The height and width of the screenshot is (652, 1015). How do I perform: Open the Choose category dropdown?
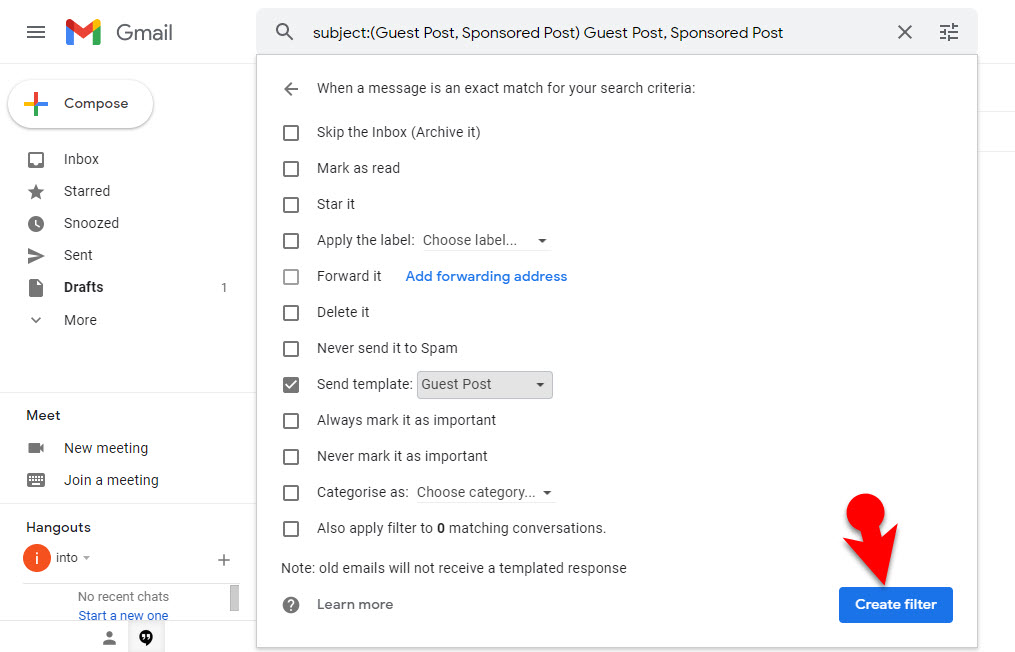485,493
